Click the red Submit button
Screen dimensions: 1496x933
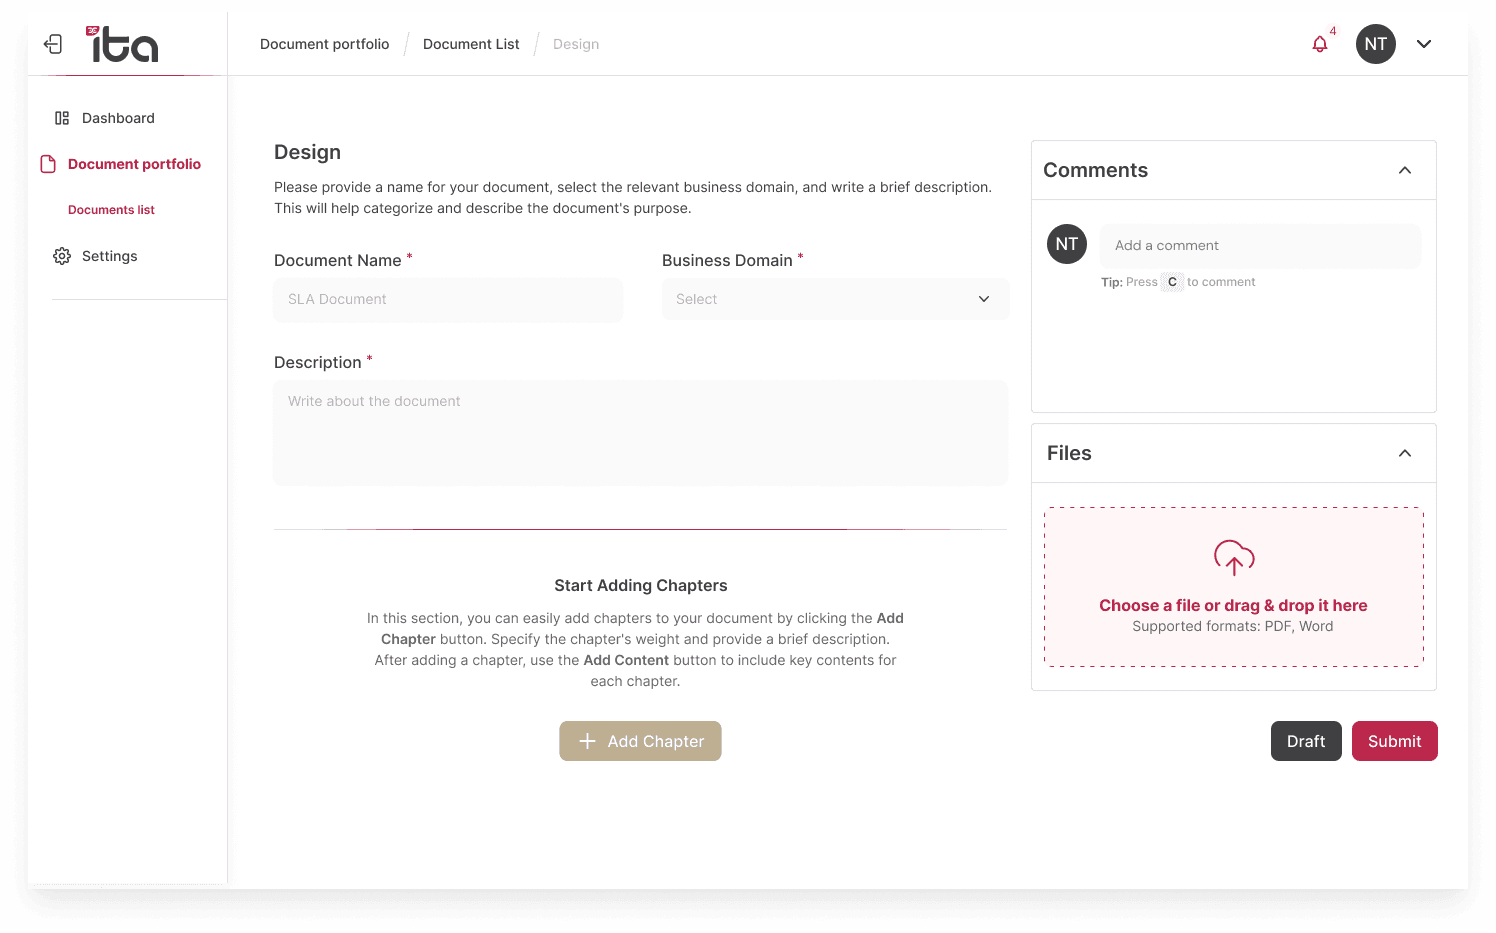[x=1394, y=741]
